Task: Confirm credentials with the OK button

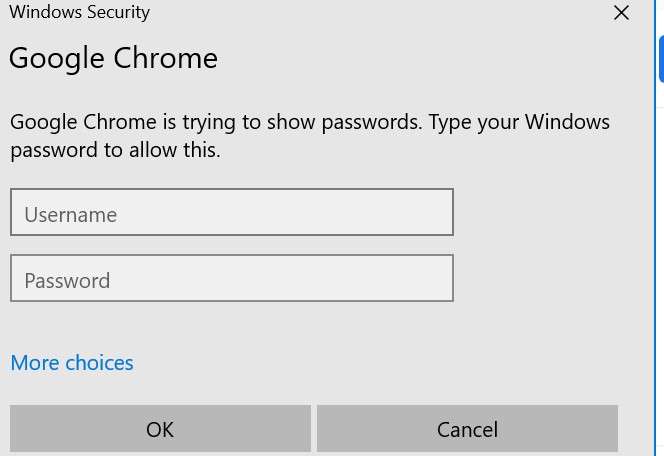Action: point(160,428)
